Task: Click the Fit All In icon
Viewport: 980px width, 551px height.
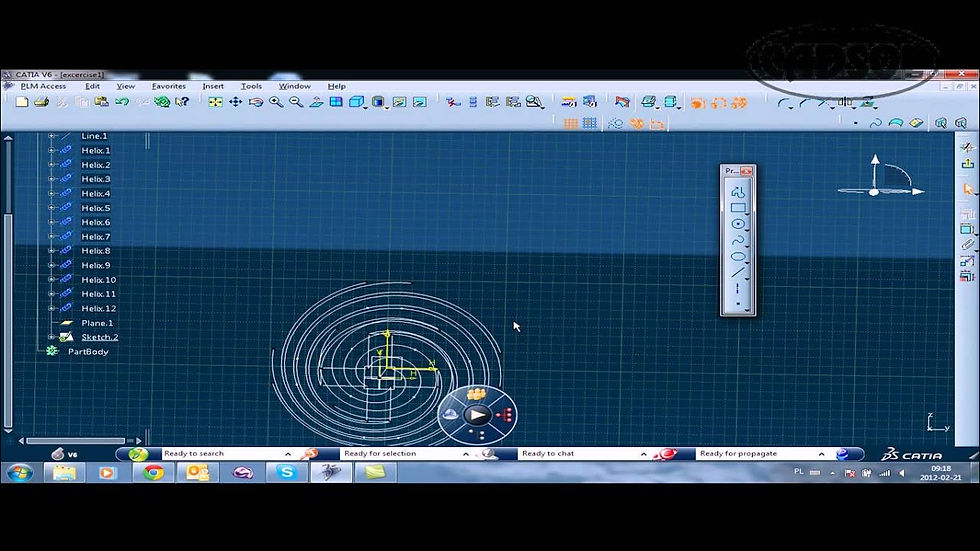Action: pyautogui.click(x=215, y=102)
